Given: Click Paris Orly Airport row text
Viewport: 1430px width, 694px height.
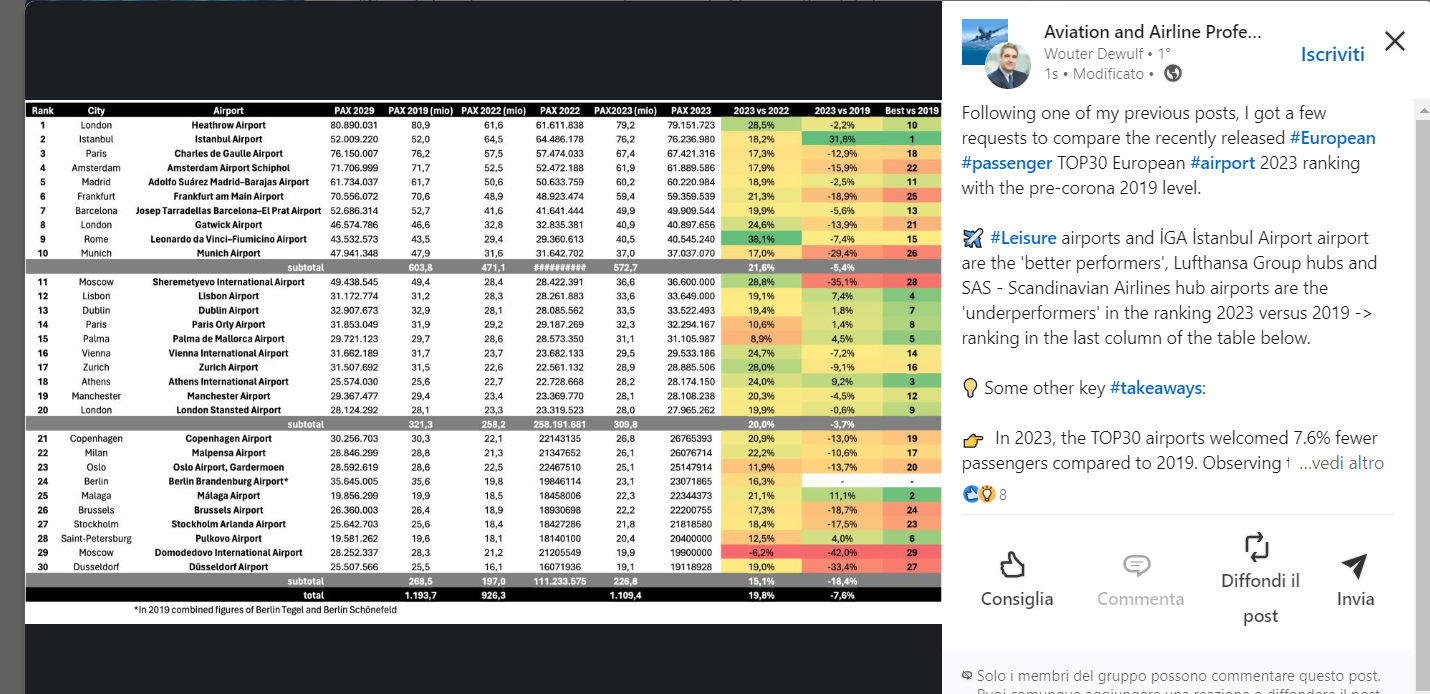Looking at the screenshot, I should [228, 324].
